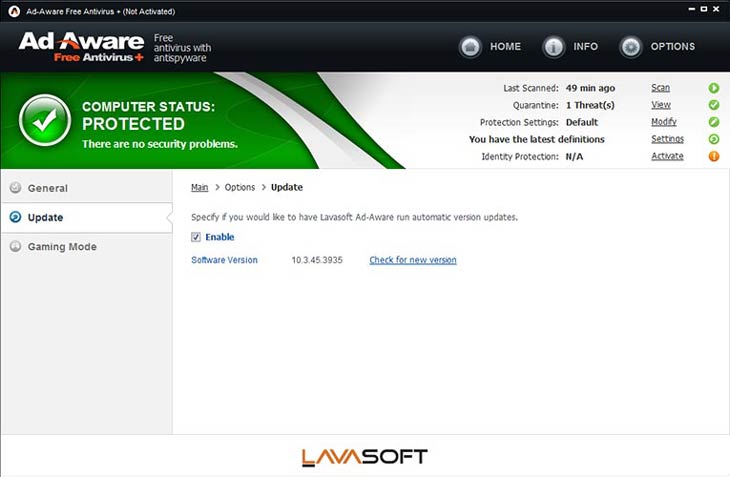Open the General options tab

pos(87,188)
